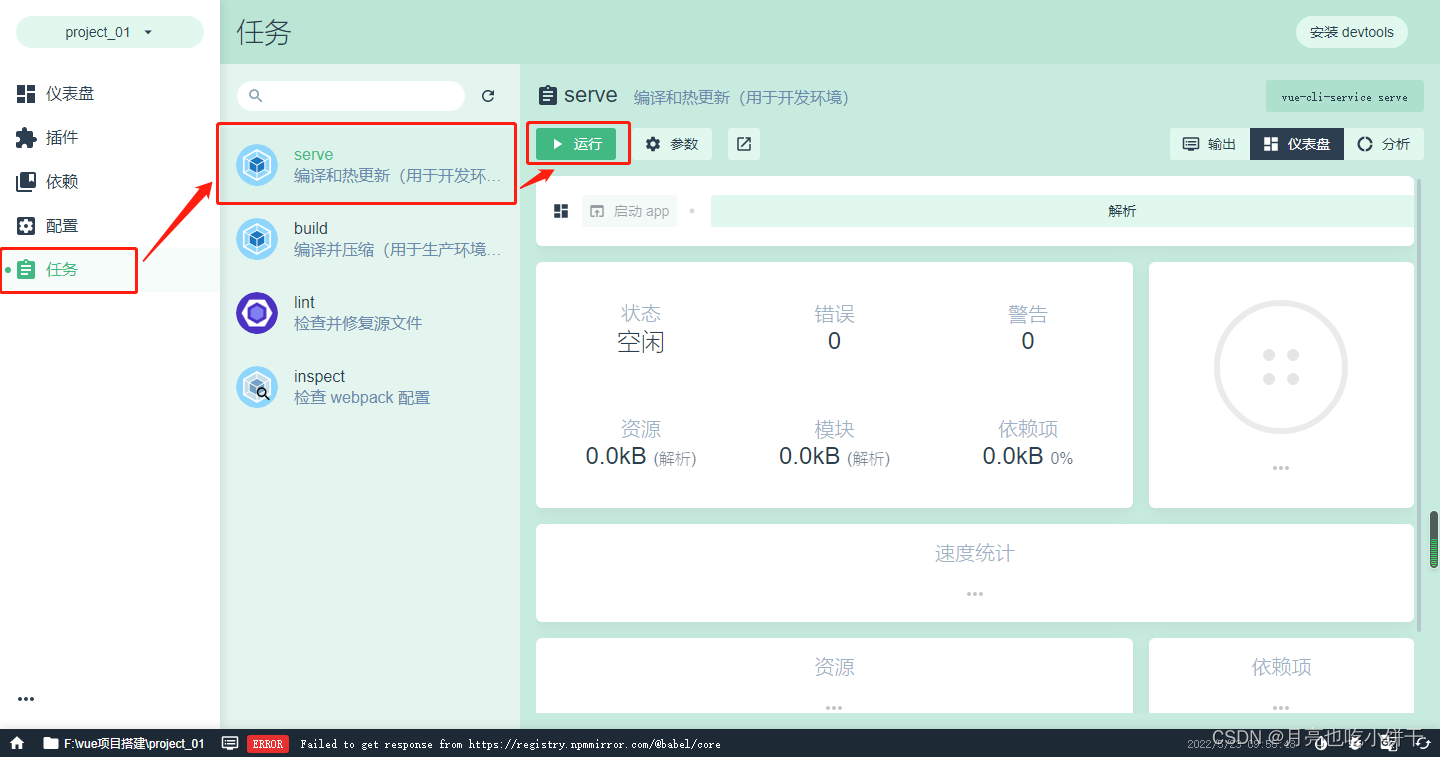Screen dimensions: 1440x757
Task: Select the inspect task in list
Action: 369,387
